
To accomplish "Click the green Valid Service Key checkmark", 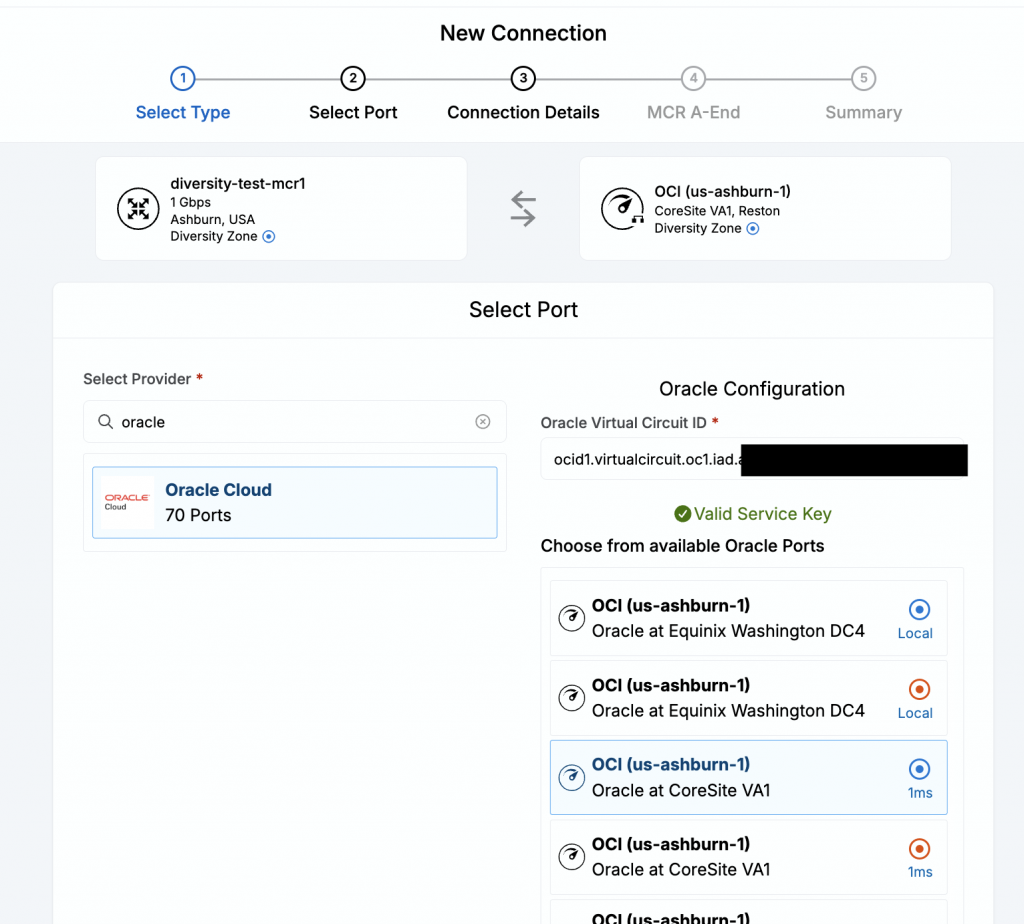I will click(682, 514).
